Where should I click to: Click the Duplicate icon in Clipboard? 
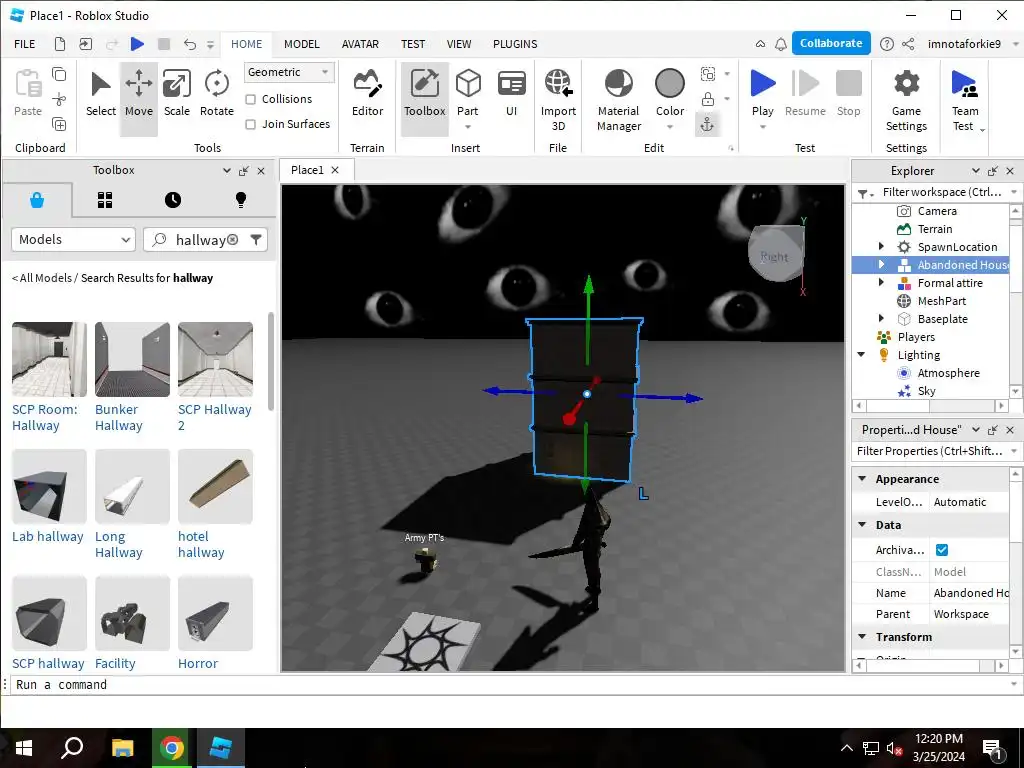click(59, 124)
